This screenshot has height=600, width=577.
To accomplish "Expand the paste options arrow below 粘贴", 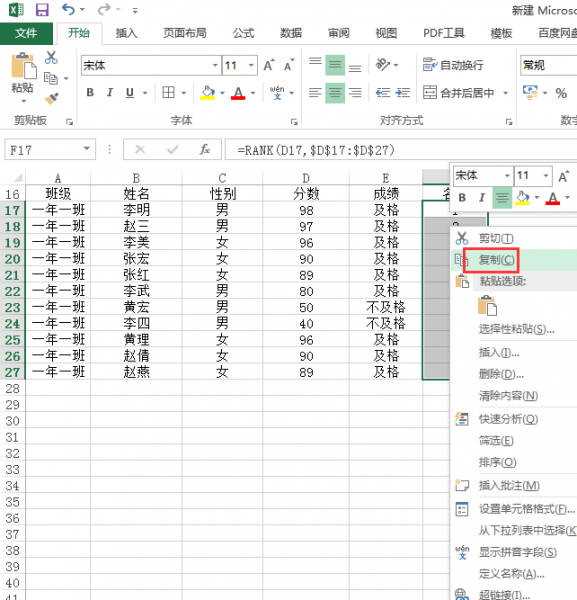I will 23,101.
